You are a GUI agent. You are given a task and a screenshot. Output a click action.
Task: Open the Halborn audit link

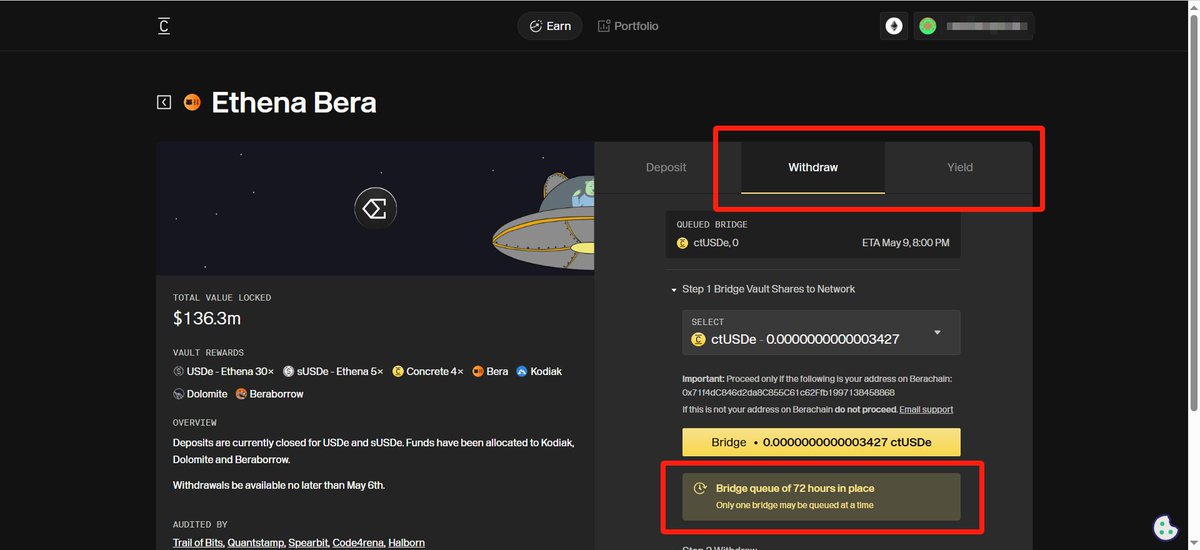tap(406, 543)
